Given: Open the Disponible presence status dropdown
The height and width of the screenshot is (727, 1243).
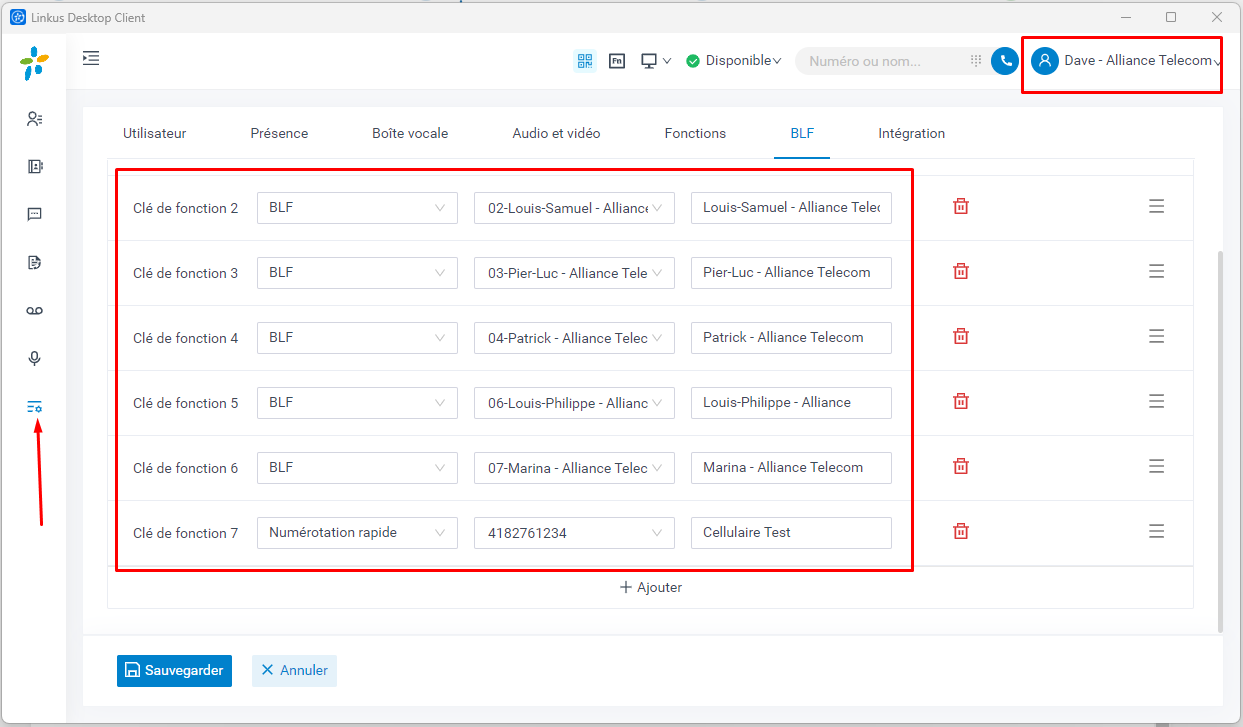Looking at the screenshot, I should 734,61.
